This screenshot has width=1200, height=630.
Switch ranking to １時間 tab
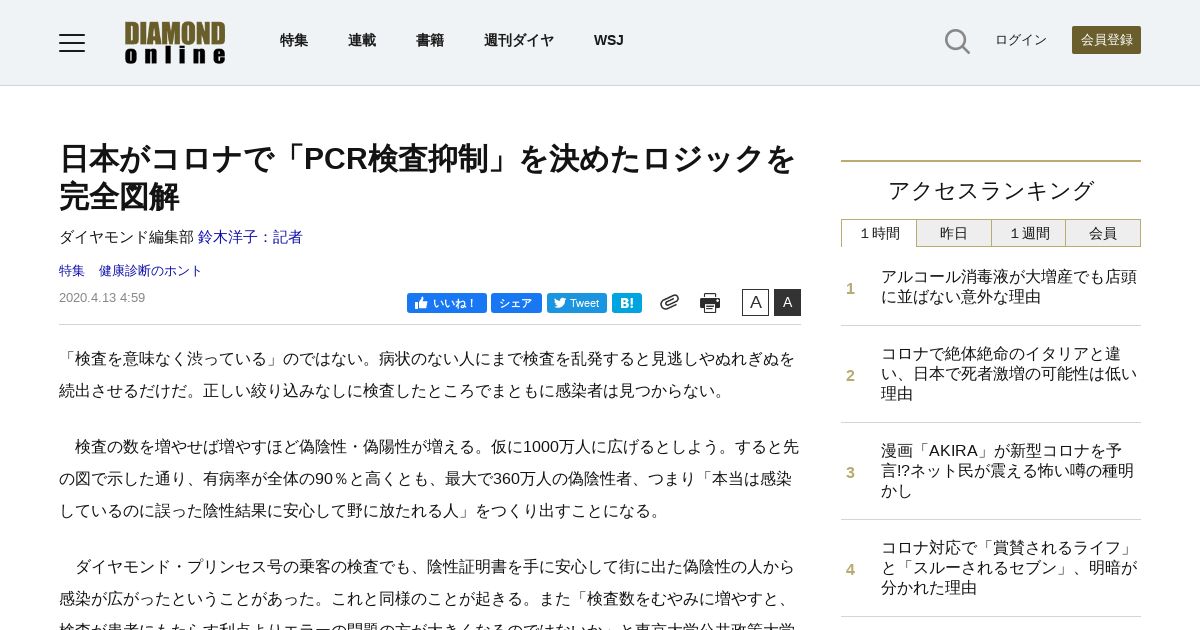(x=879, y=233)
